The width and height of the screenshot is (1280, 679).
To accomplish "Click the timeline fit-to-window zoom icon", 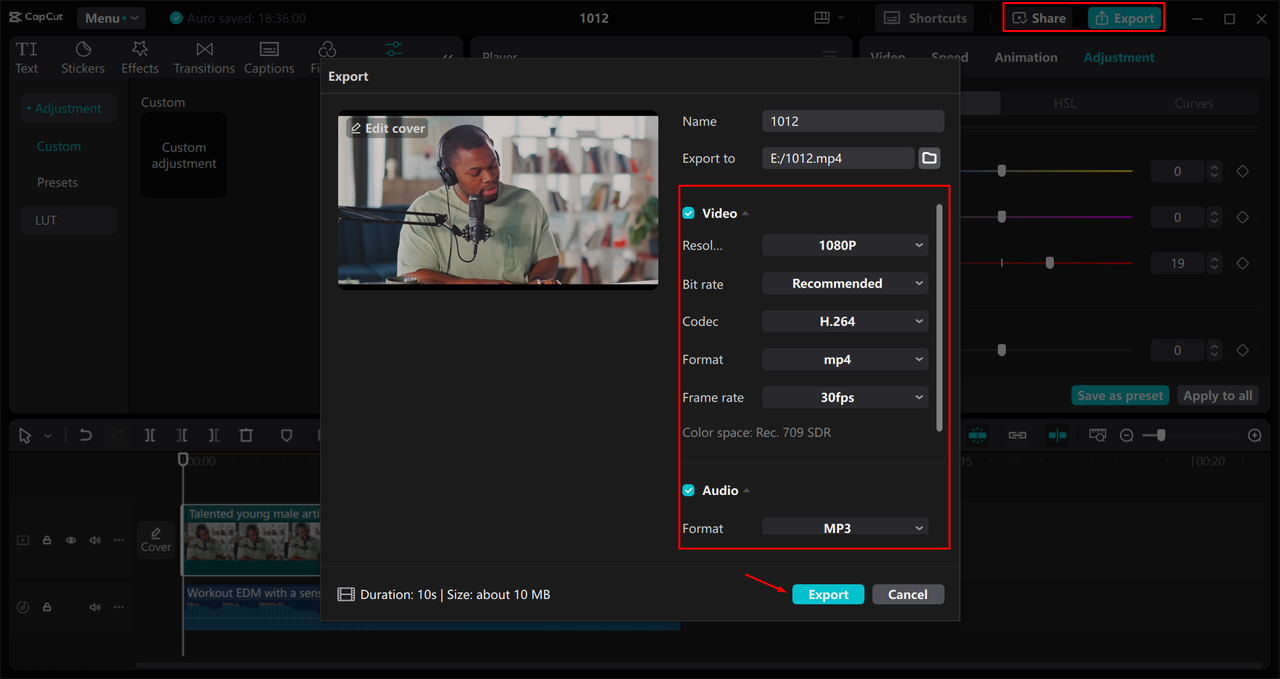I will 1097,435.
